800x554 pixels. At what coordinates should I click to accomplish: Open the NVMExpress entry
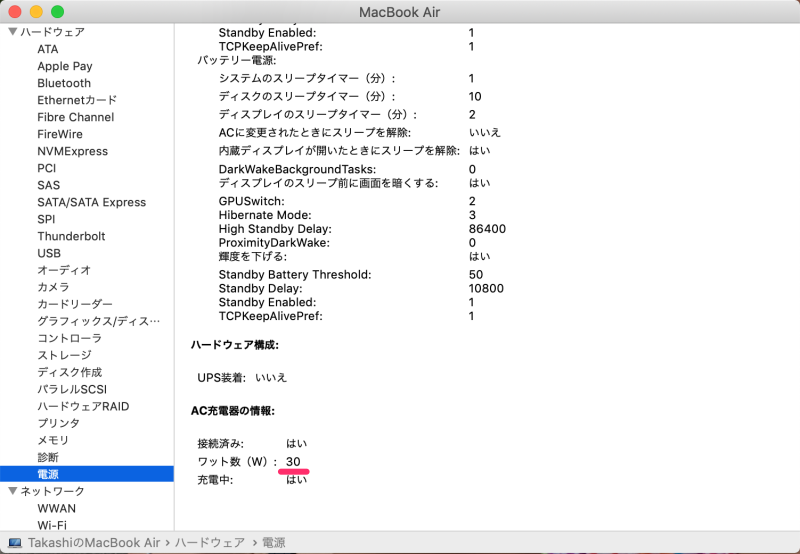click(72, 151)
